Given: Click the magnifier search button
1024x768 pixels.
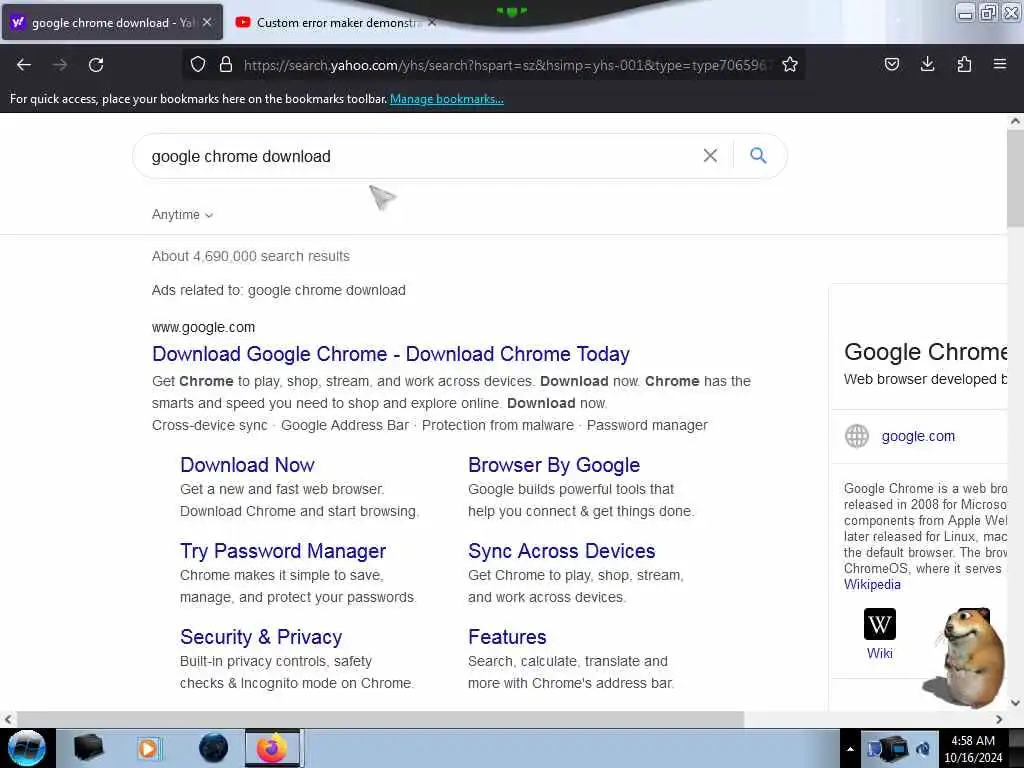Looking at the screenshot, I should click(758, 155).
